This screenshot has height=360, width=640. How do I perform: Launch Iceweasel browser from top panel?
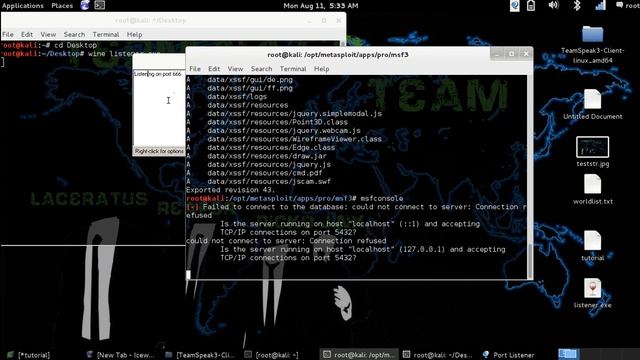click(85, 5)
